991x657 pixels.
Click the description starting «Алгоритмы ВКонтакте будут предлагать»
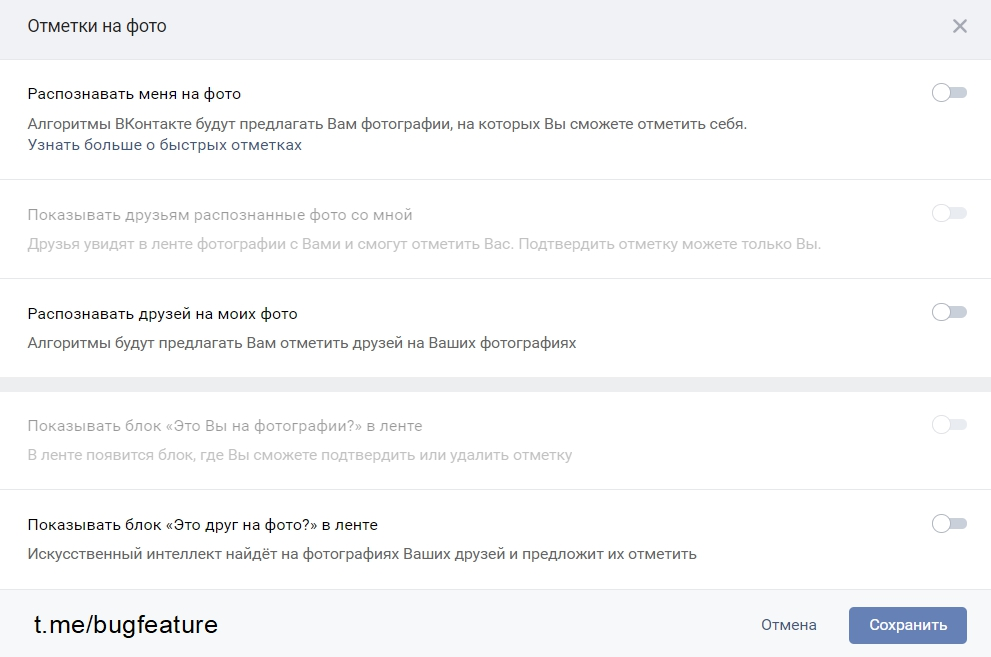pyautogui.click(x=387, y=125)
